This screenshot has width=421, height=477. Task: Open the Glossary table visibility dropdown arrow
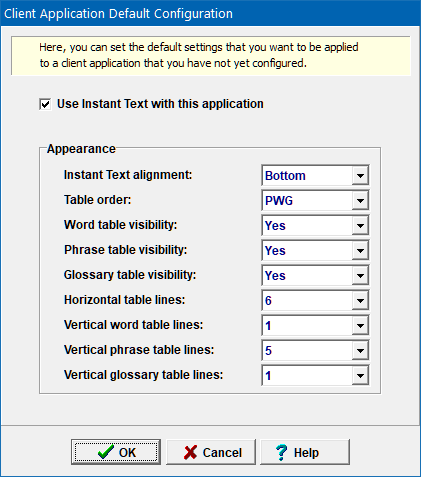pos(360,275)
